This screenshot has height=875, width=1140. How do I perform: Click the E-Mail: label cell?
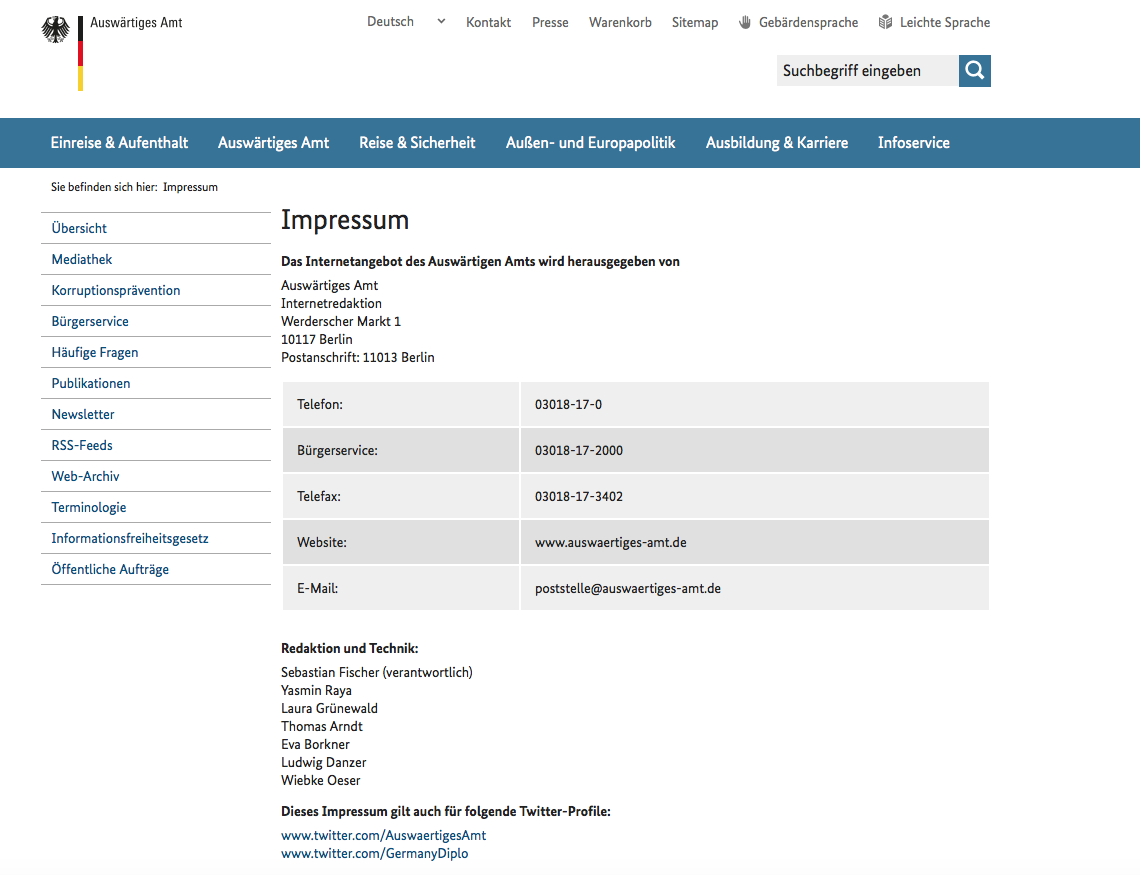click(x=401, y=588)
